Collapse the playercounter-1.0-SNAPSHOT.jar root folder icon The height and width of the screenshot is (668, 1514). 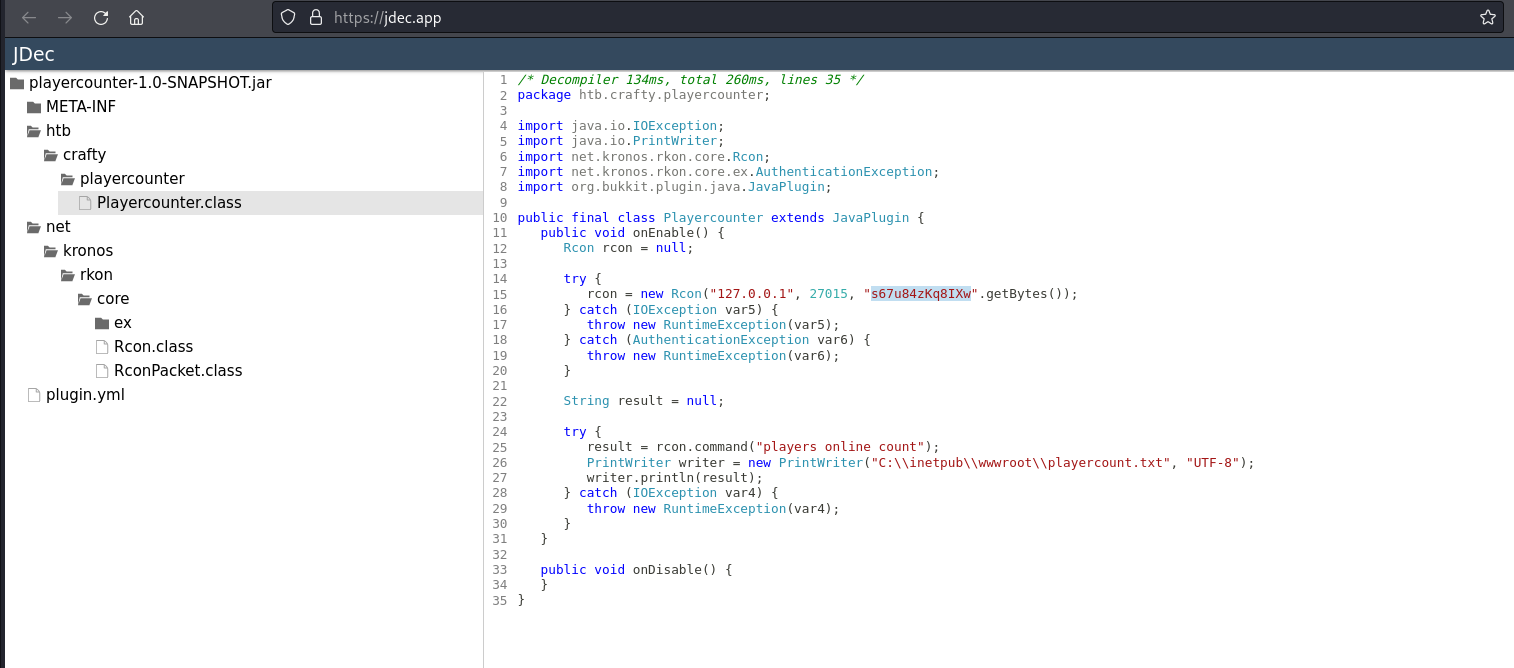click(x=16, y=83)
